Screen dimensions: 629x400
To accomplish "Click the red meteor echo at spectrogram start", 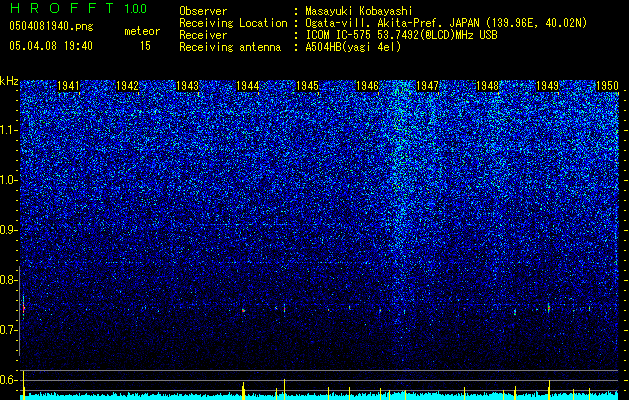I will pos(24,308).
